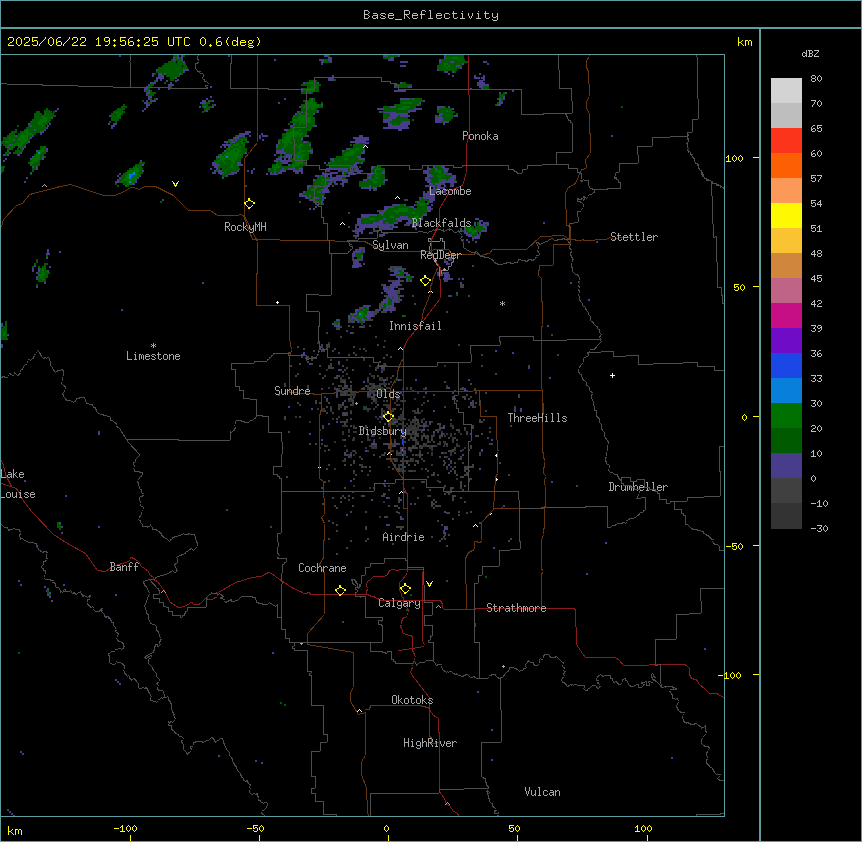The height and width of the screenshot is (842, 862).
Task: Click the Blackfalds city label
Action: point(441,223)
